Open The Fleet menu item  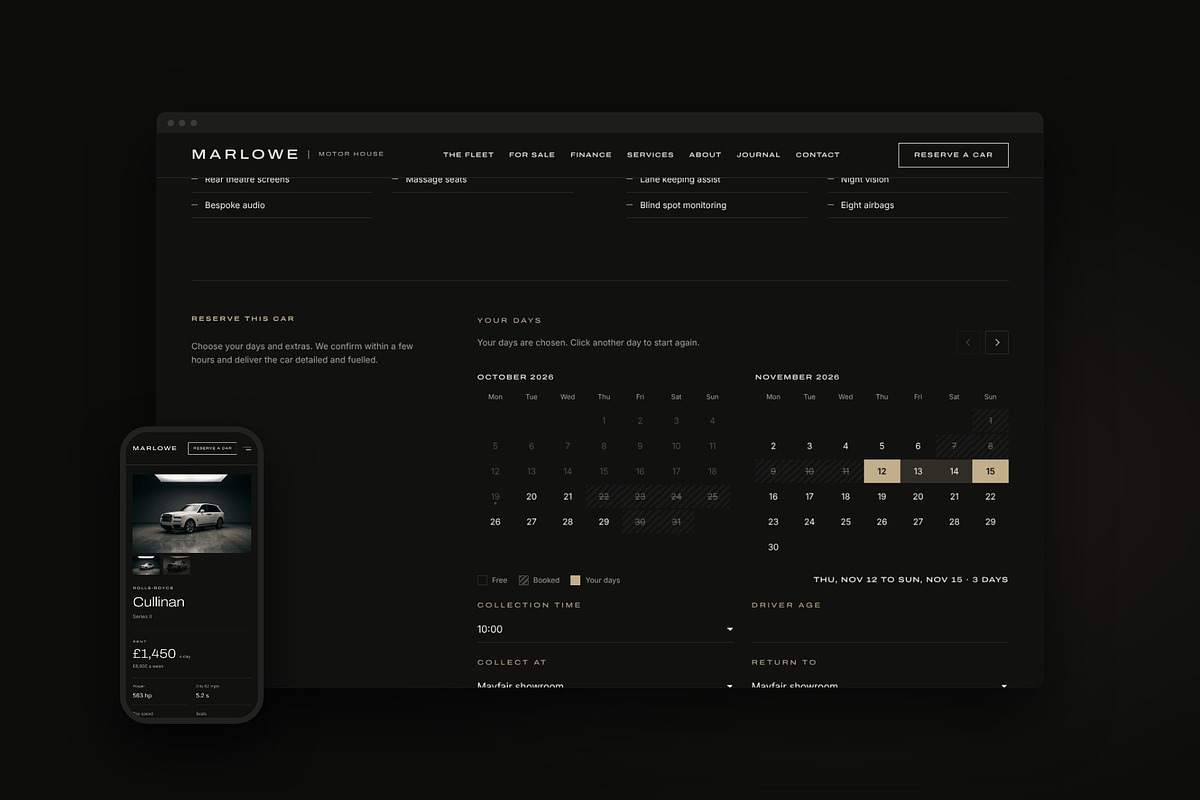point(468,155)
